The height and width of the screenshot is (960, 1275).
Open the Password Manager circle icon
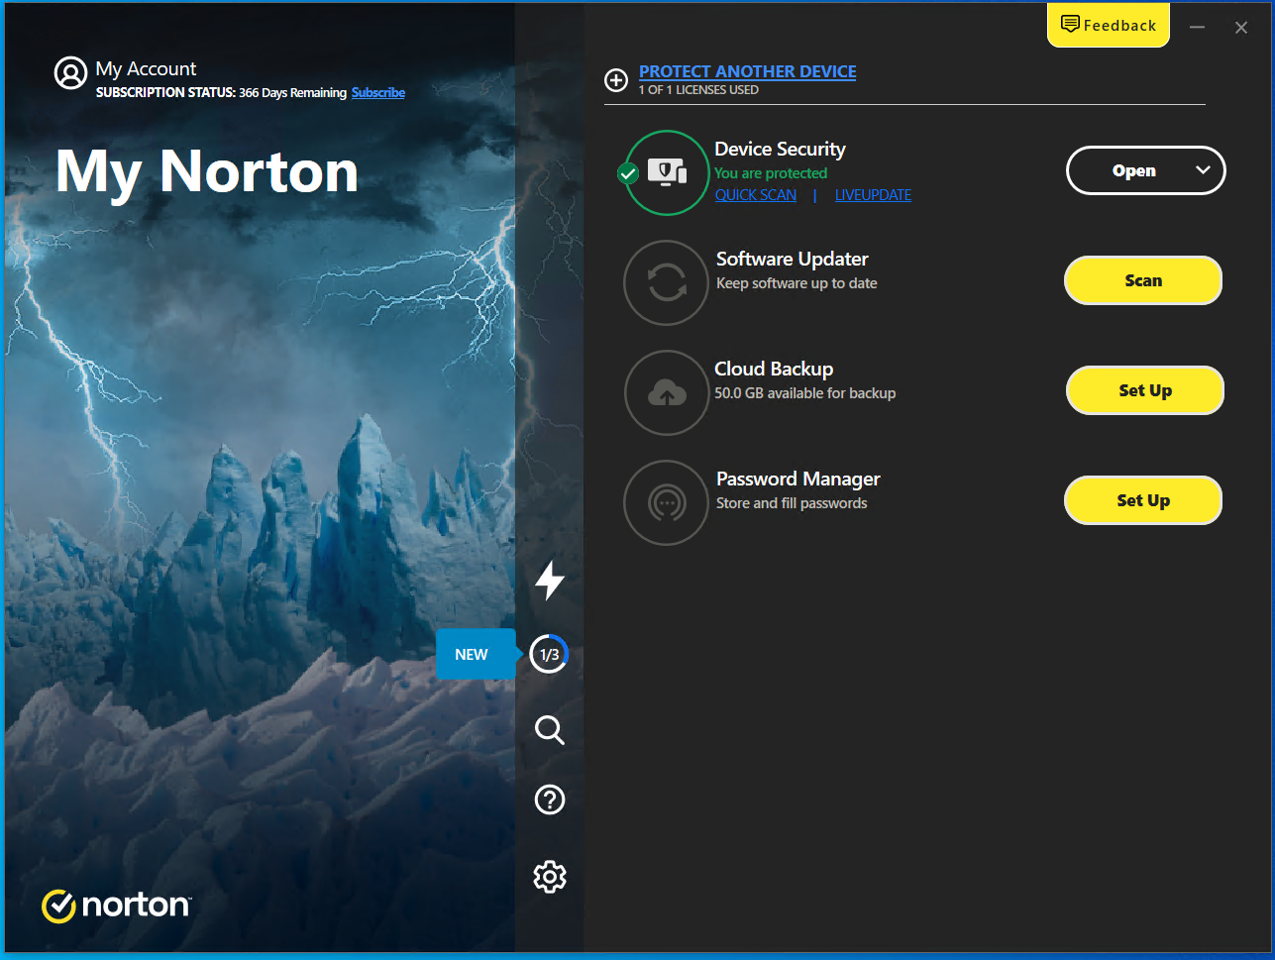point(666,503)
